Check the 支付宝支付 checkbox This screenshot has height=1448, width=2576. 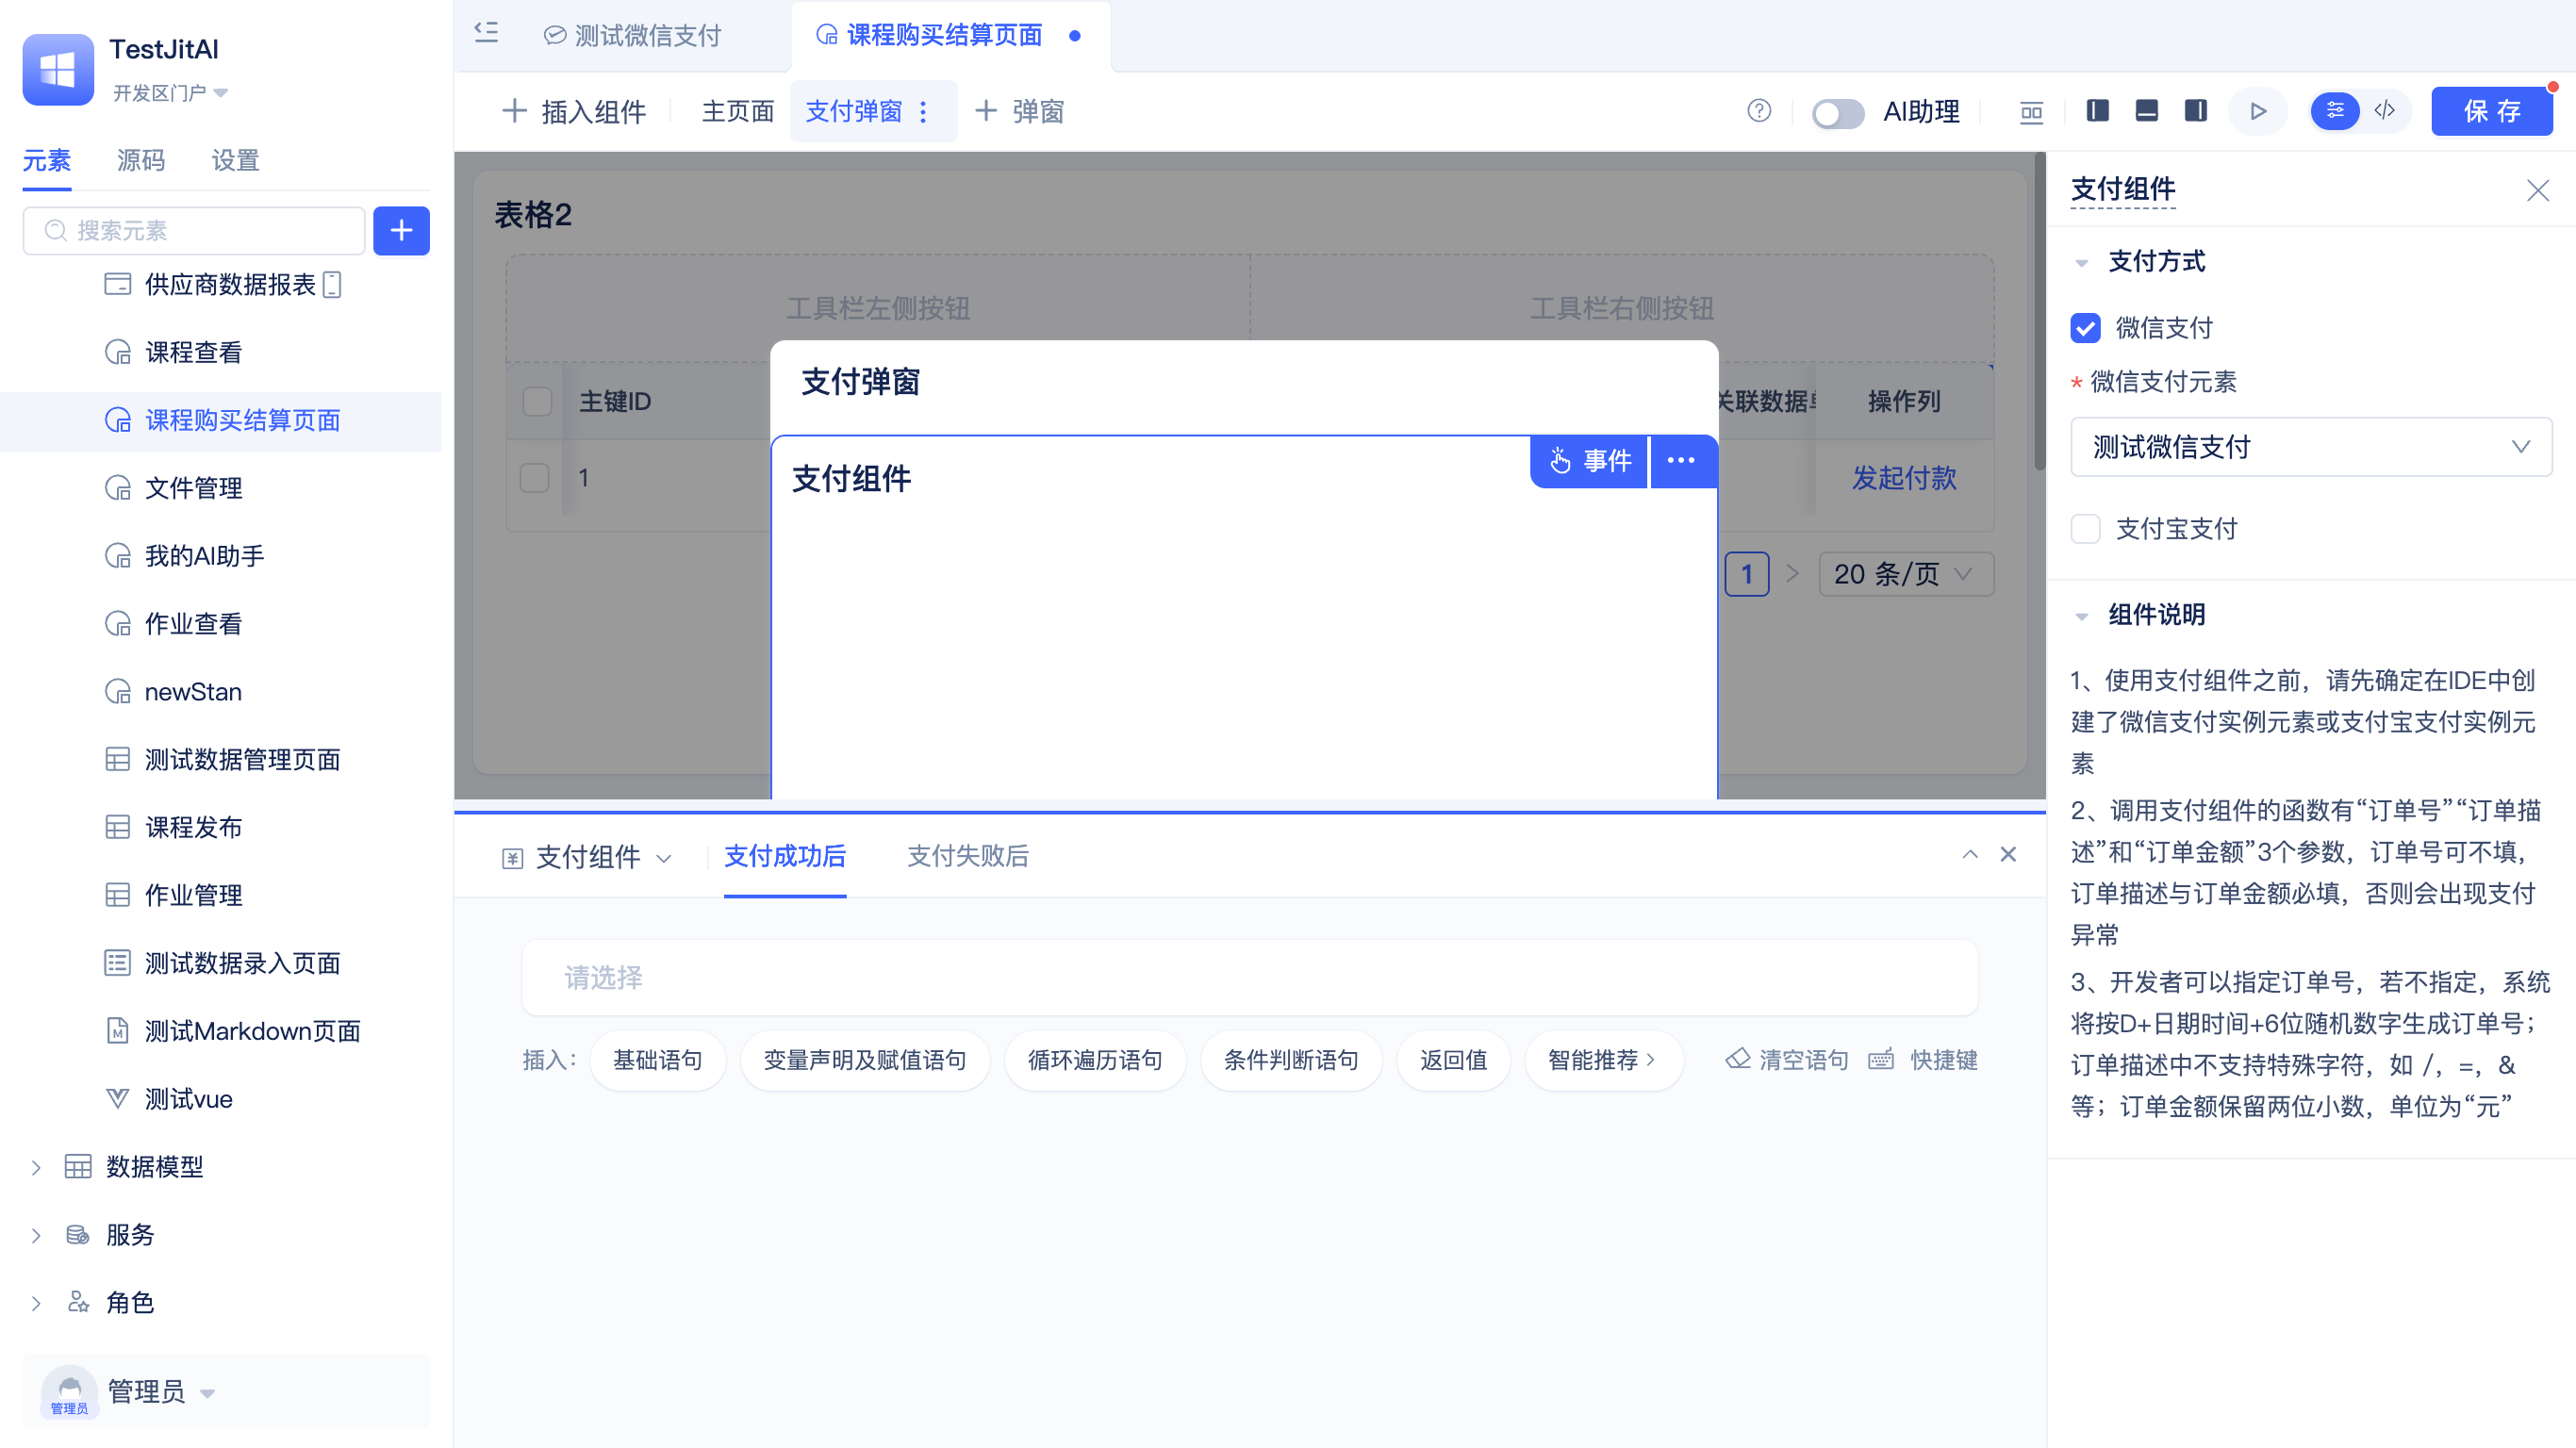pos(2085,529)
